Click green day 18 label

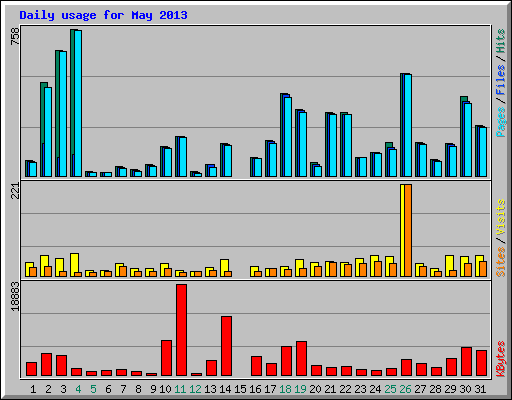point(286,389)
